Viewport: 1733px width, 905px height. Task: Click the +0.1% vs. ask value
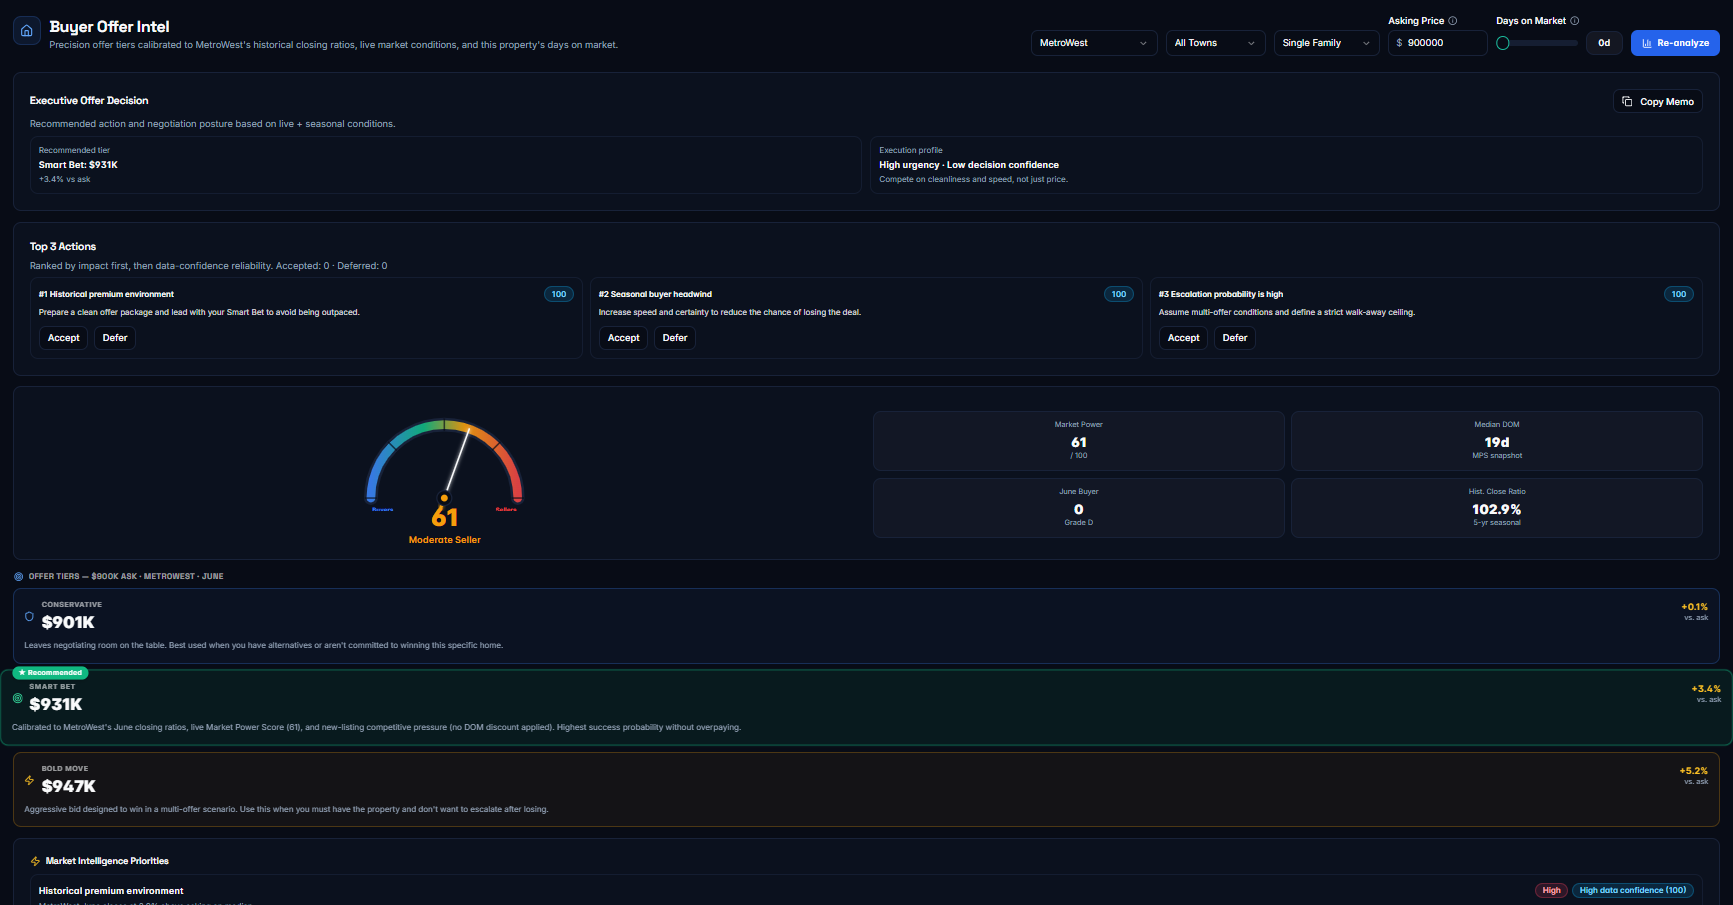pyautogui.click(x=1694, y=607)
